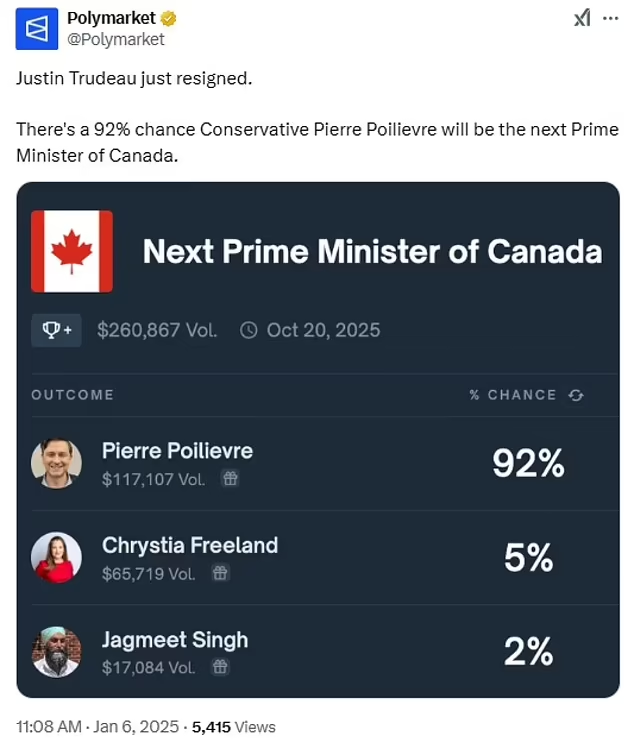Click the clock icon next to Oct 20, 2025
Image resolution: width=634 pixels, height=755 pixels.
click(248, 330)
